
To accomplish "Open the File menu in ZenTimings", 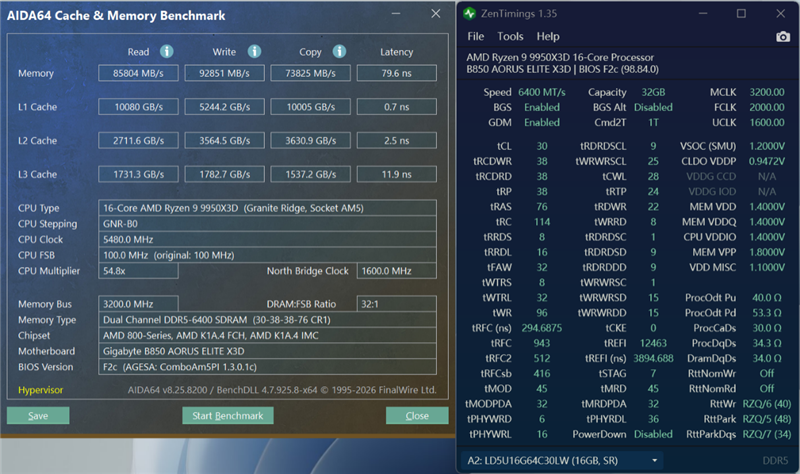I will tap(476, 37).
